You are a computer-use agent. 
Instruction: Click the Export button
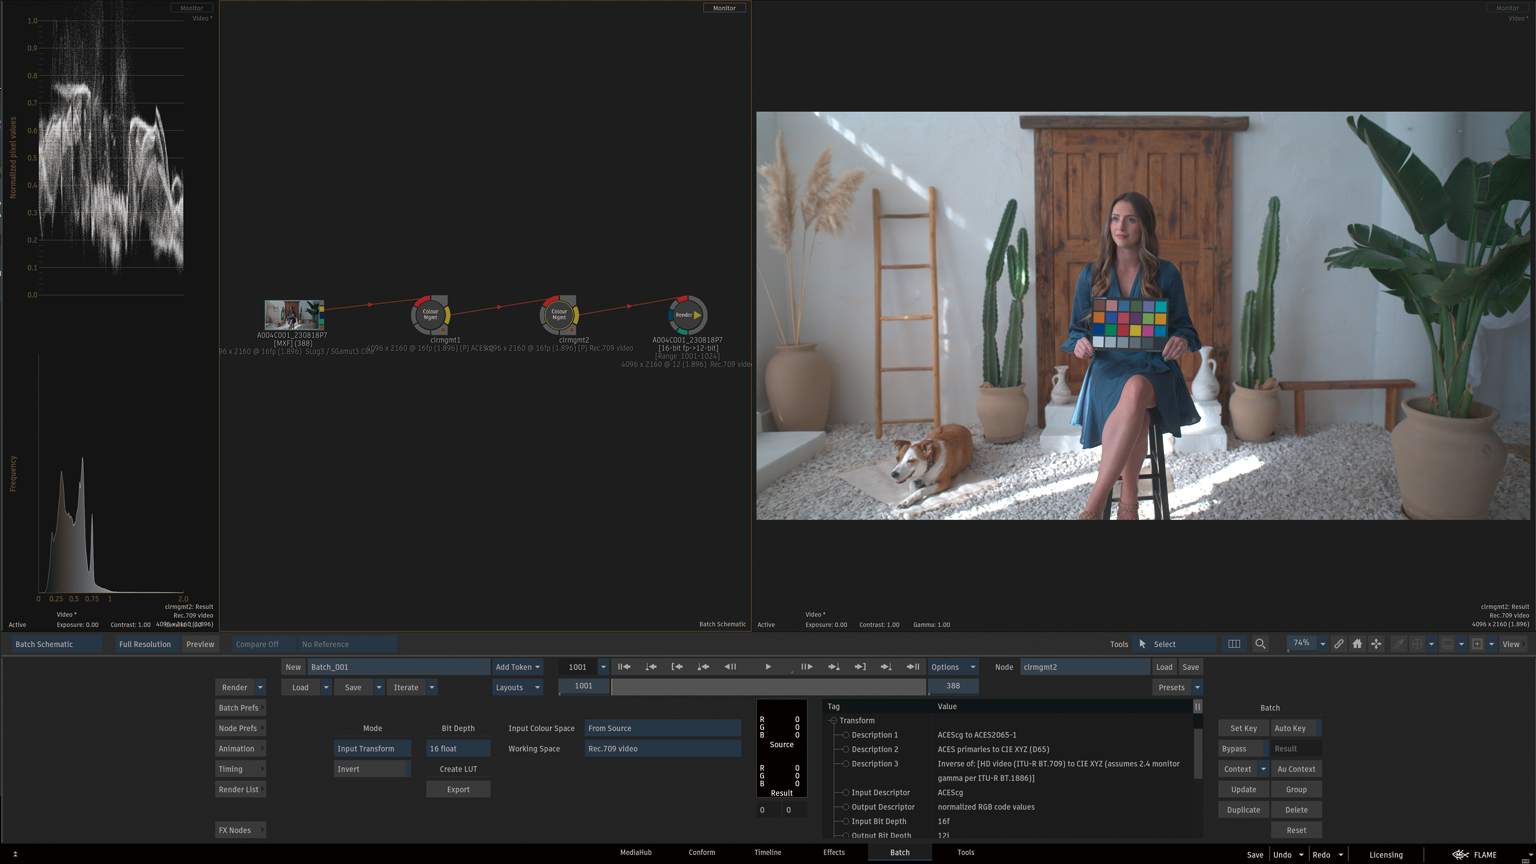(458, 790)
